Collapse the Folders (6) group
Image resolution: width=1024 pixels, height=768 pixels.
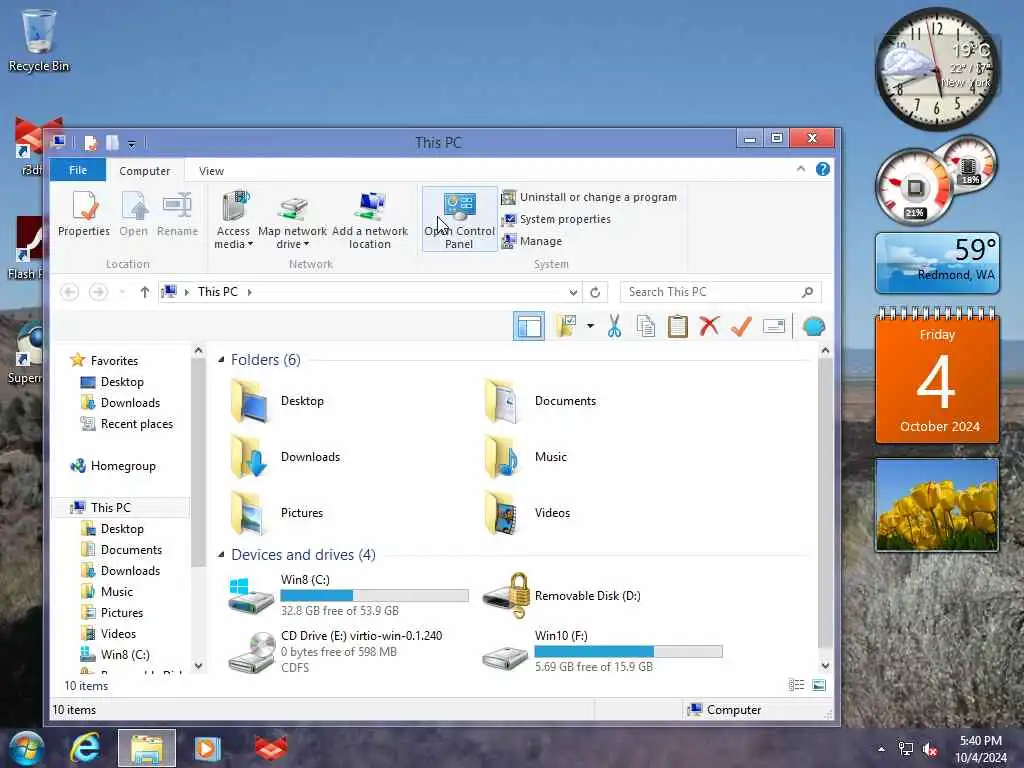(x=221, y=360)
